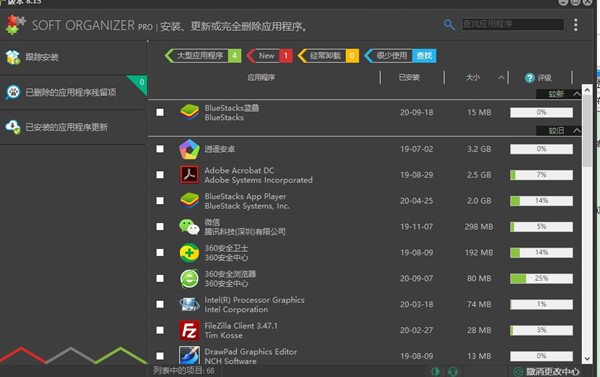Click the 跟踪安装 box icon

pos(13,57)
